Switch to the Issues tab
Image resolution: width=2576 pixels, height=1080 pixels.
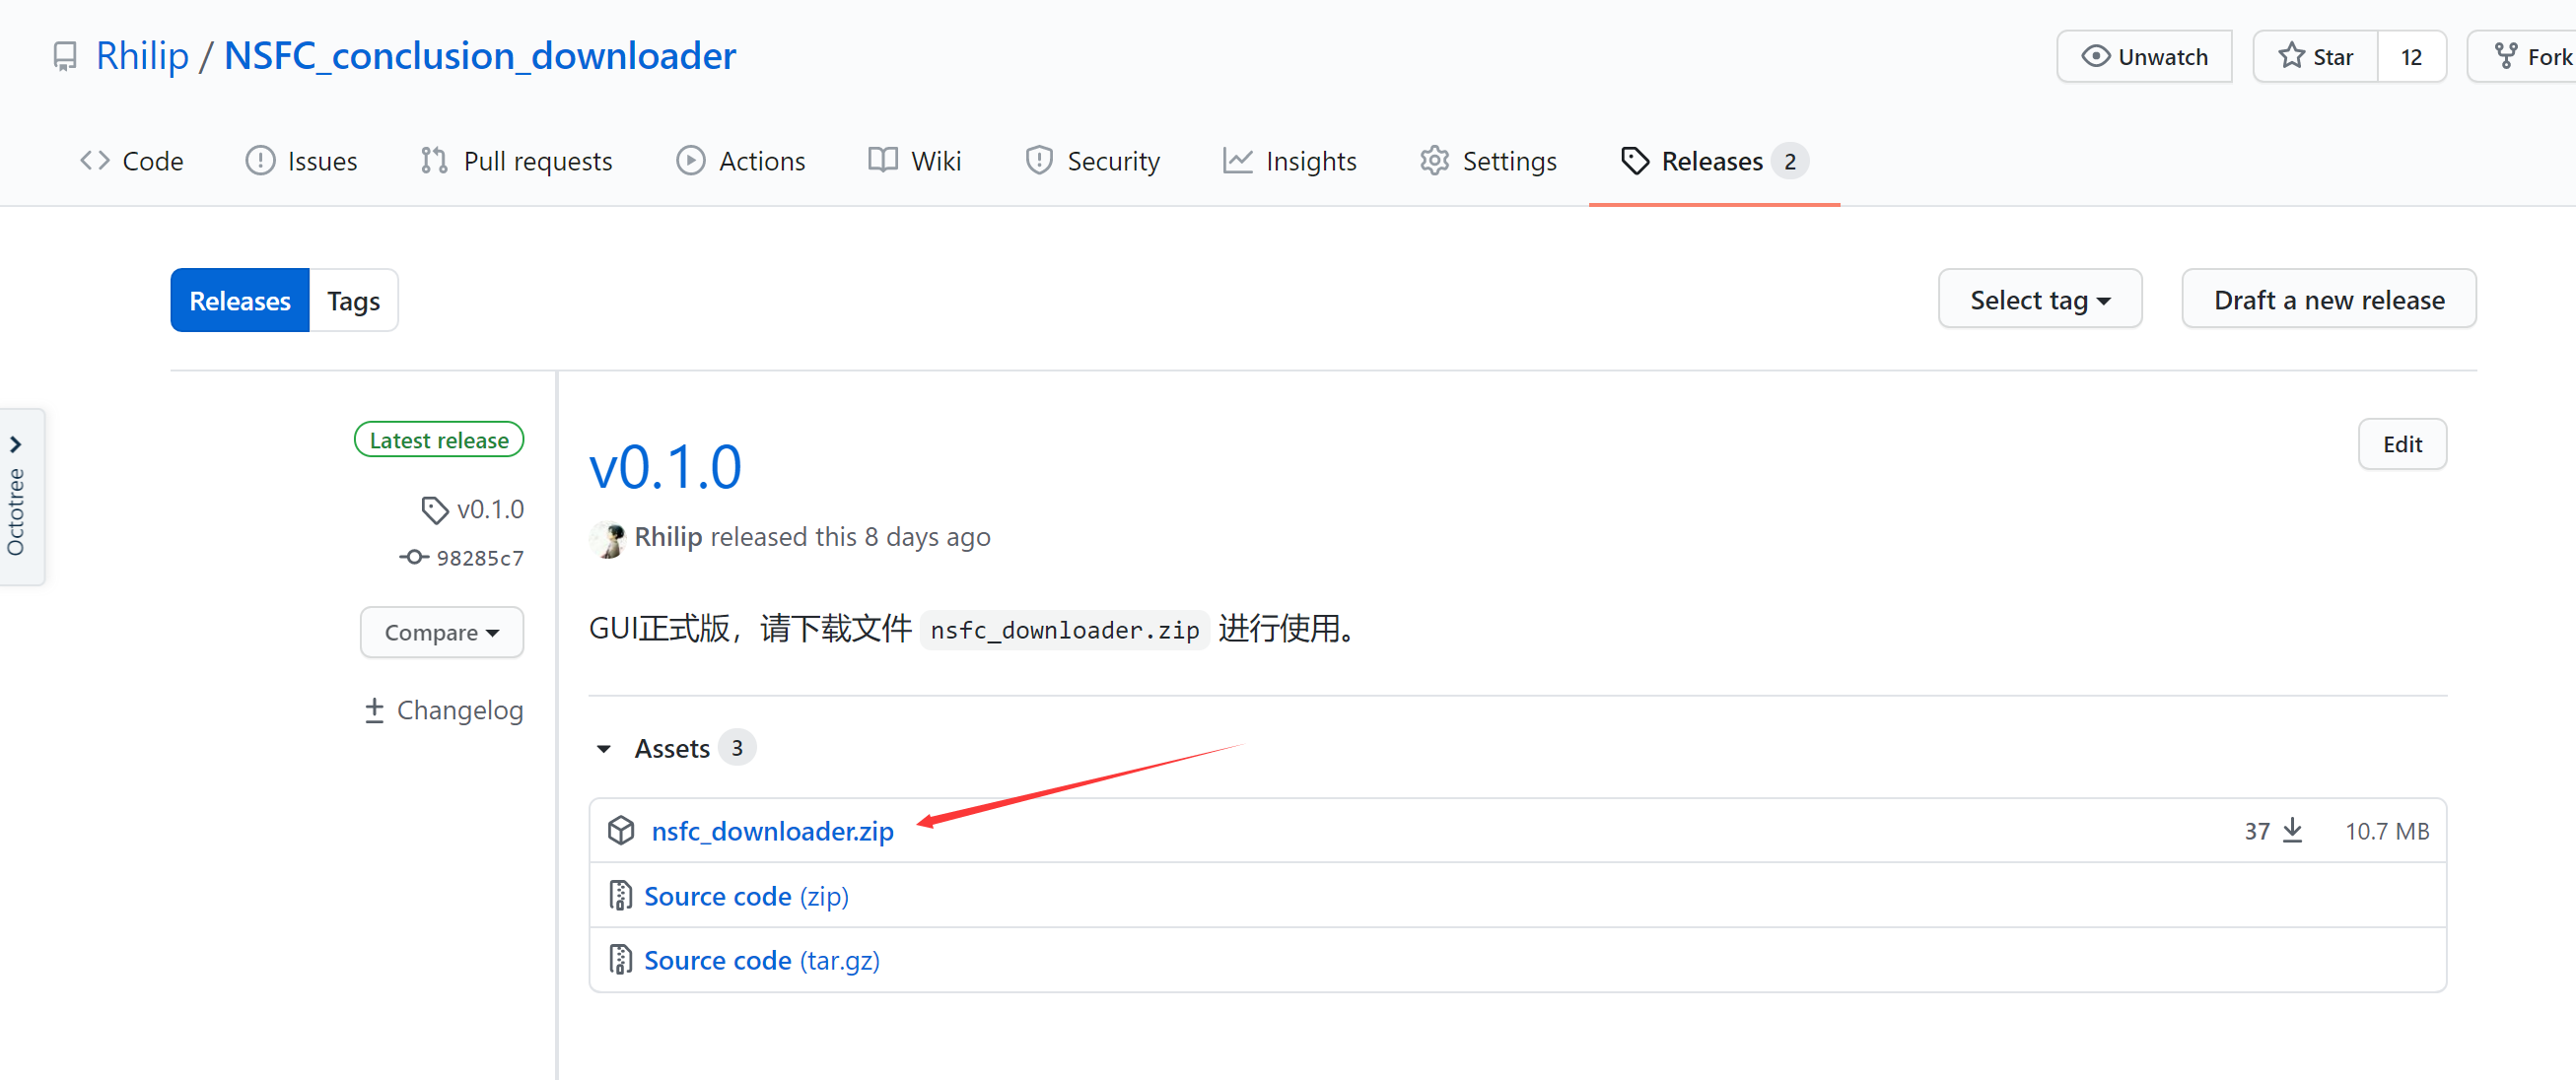(301, 161)
